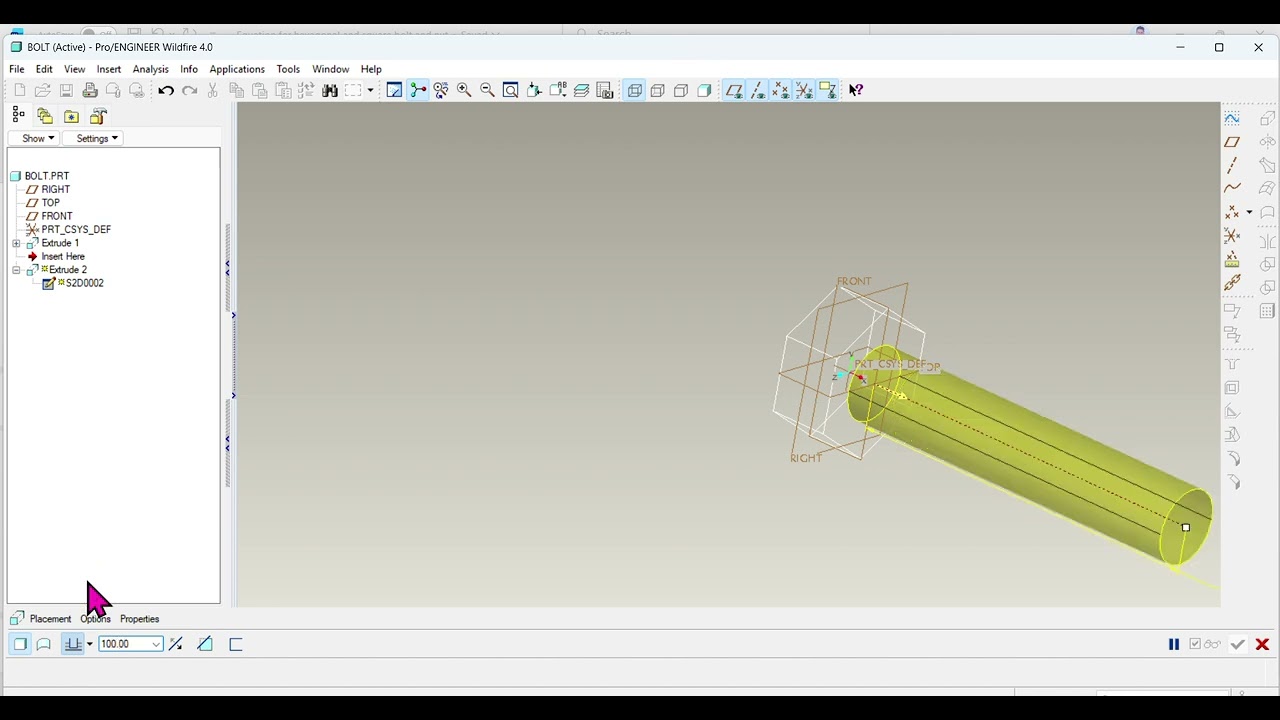The width and height of the screenshot is (1280, 720).
Task: Open the View menu
Action: click(x=75, y=69)
